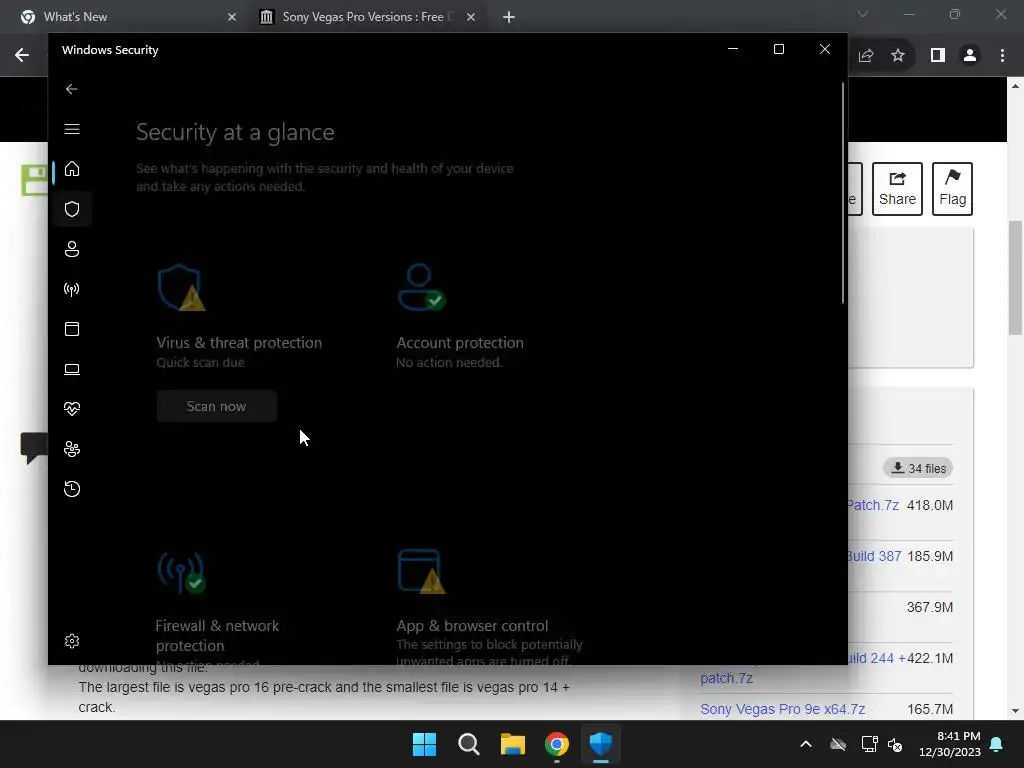The height and width of the screenshot is (768, 1024).
Task: Open Account protection person sidebar icon
Action: pyautogui.click(x=72, y=249)
